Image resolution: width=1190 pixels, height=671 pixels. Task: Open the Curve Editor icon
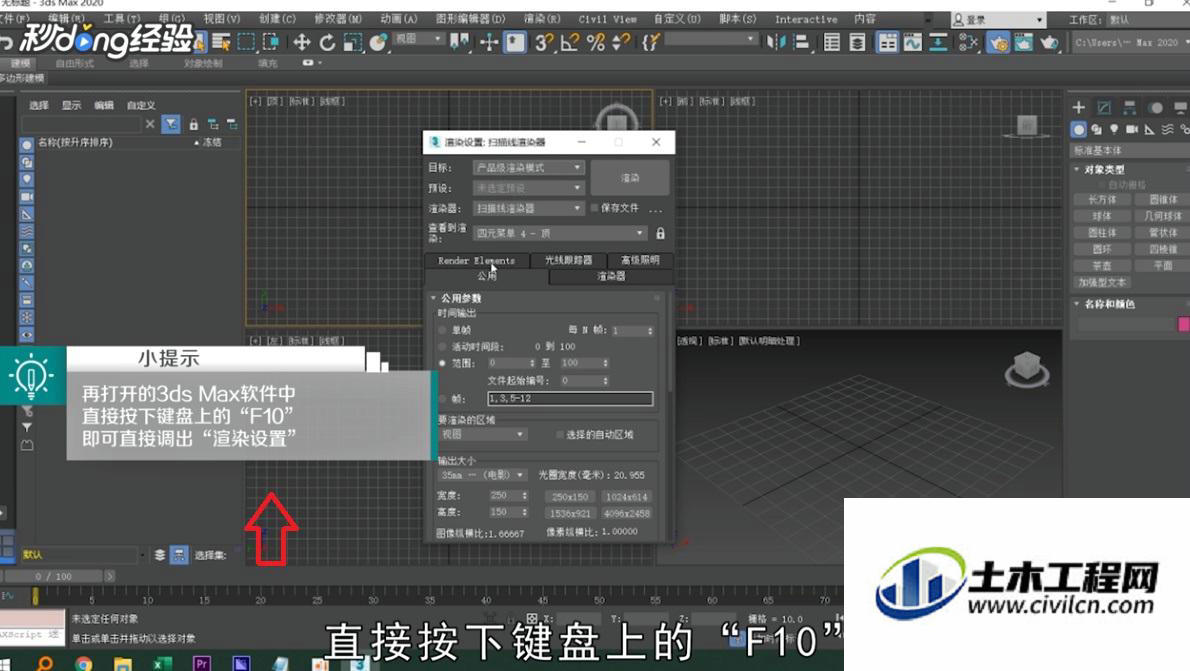coord(912,43)
